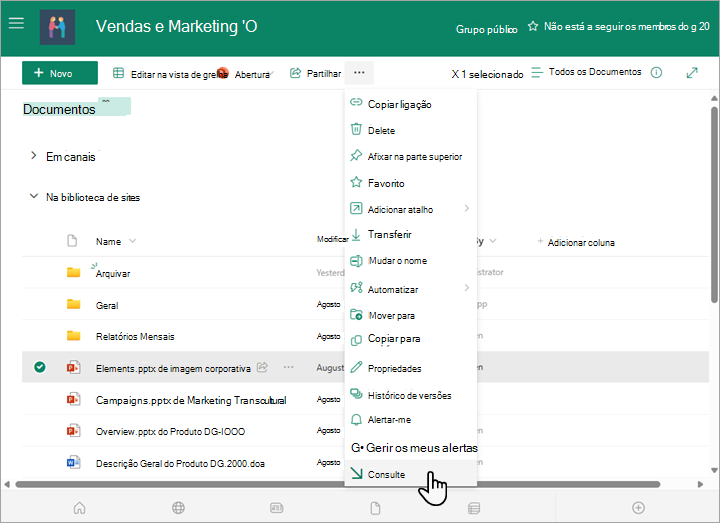Click the Vendas e Marketing team logo
This screenshot has height=523, width=720.
[57, 28]
